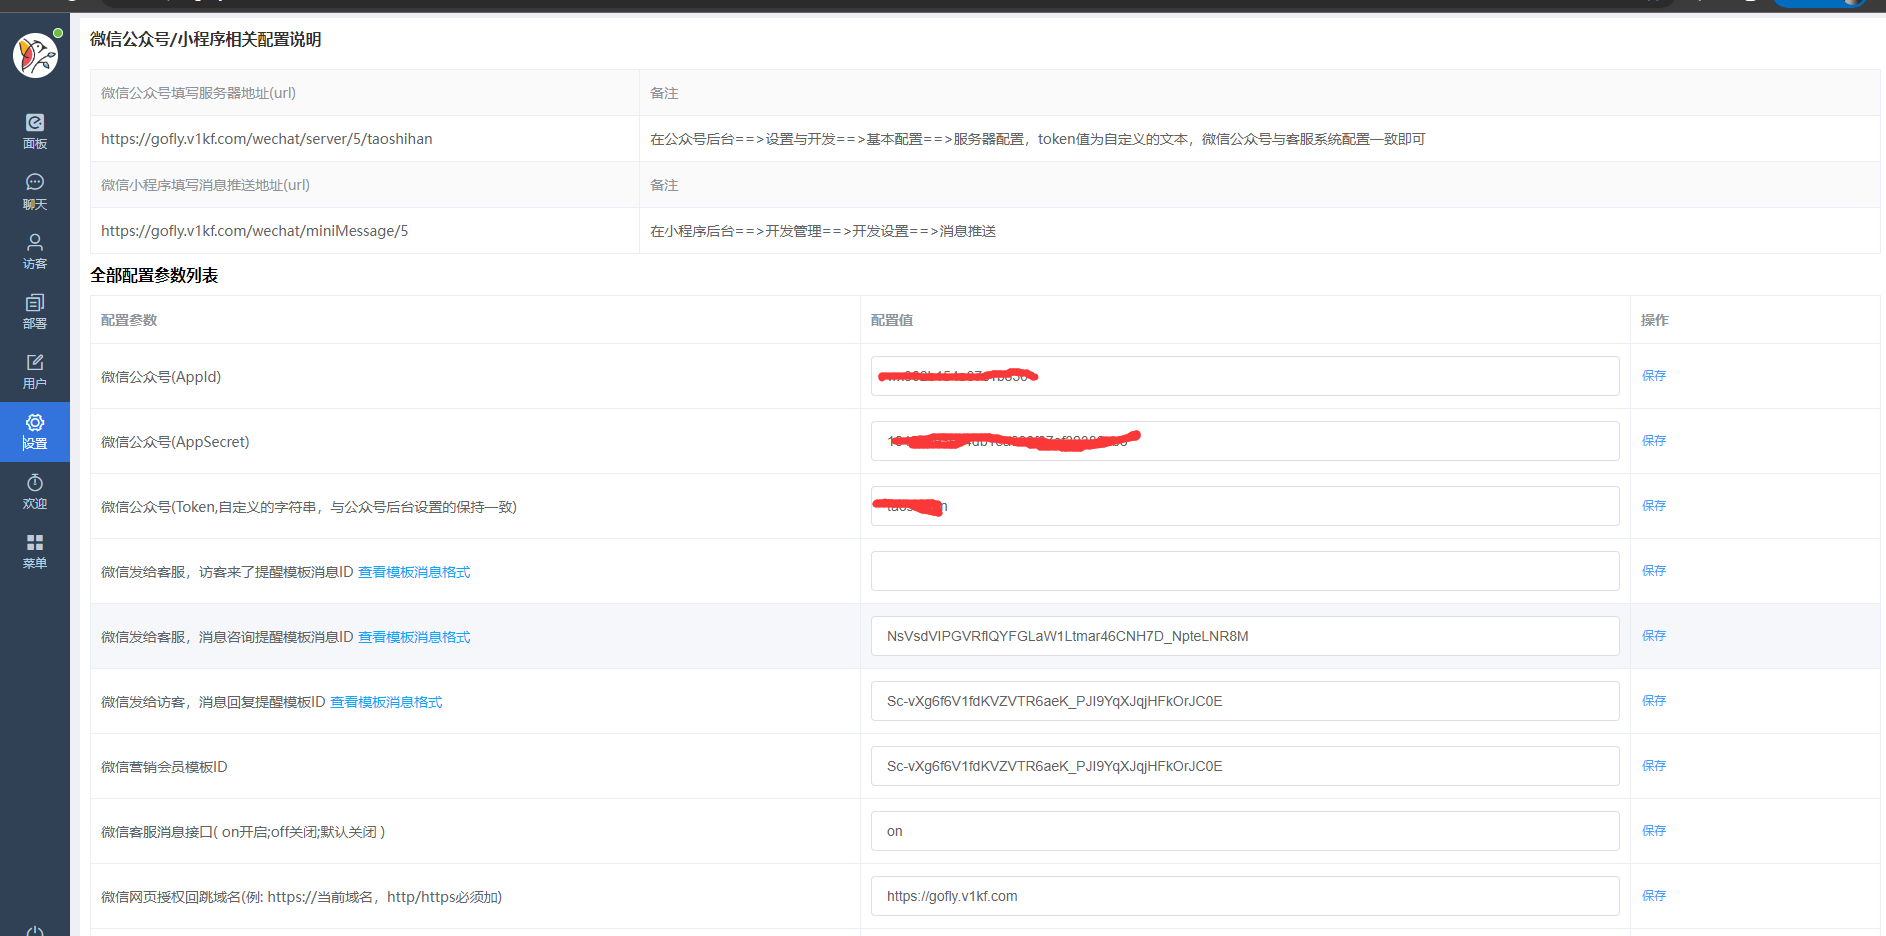
Task: Select the 设置 settings gear icon
Action: [x=35, y=431]
